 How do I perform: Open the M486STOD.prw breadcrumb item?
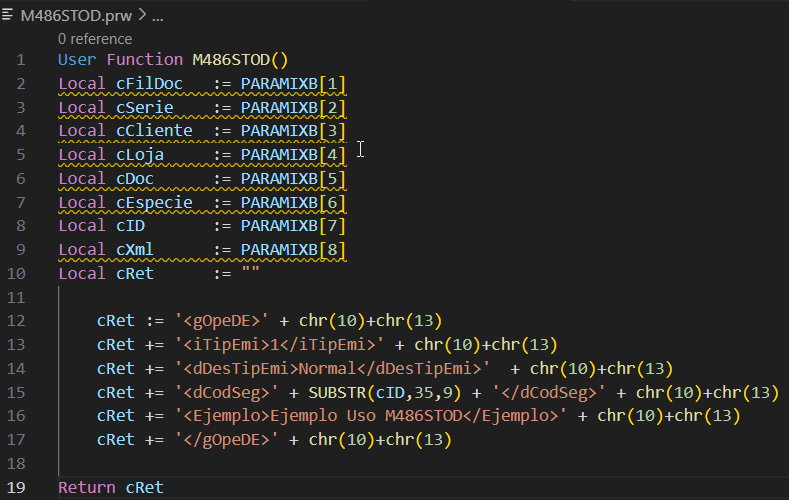[76, 16]
